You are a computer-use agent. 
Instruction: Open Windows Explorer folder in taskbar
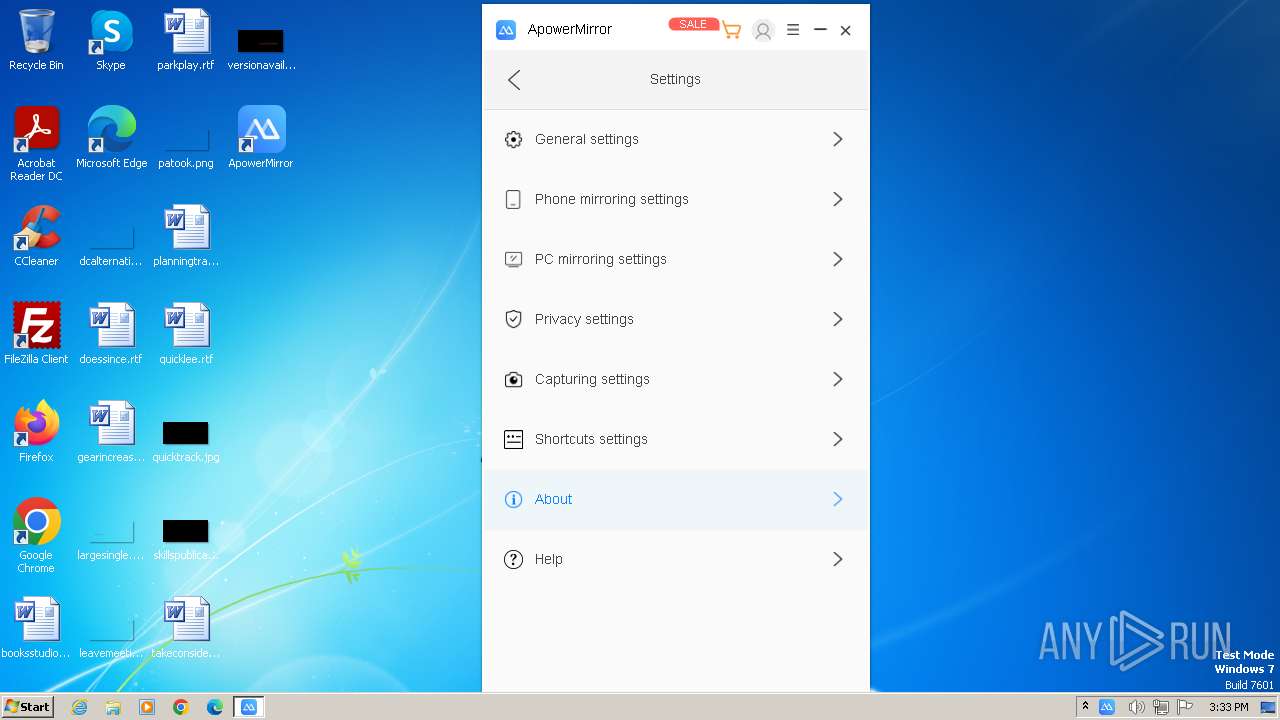click(113, 707)
